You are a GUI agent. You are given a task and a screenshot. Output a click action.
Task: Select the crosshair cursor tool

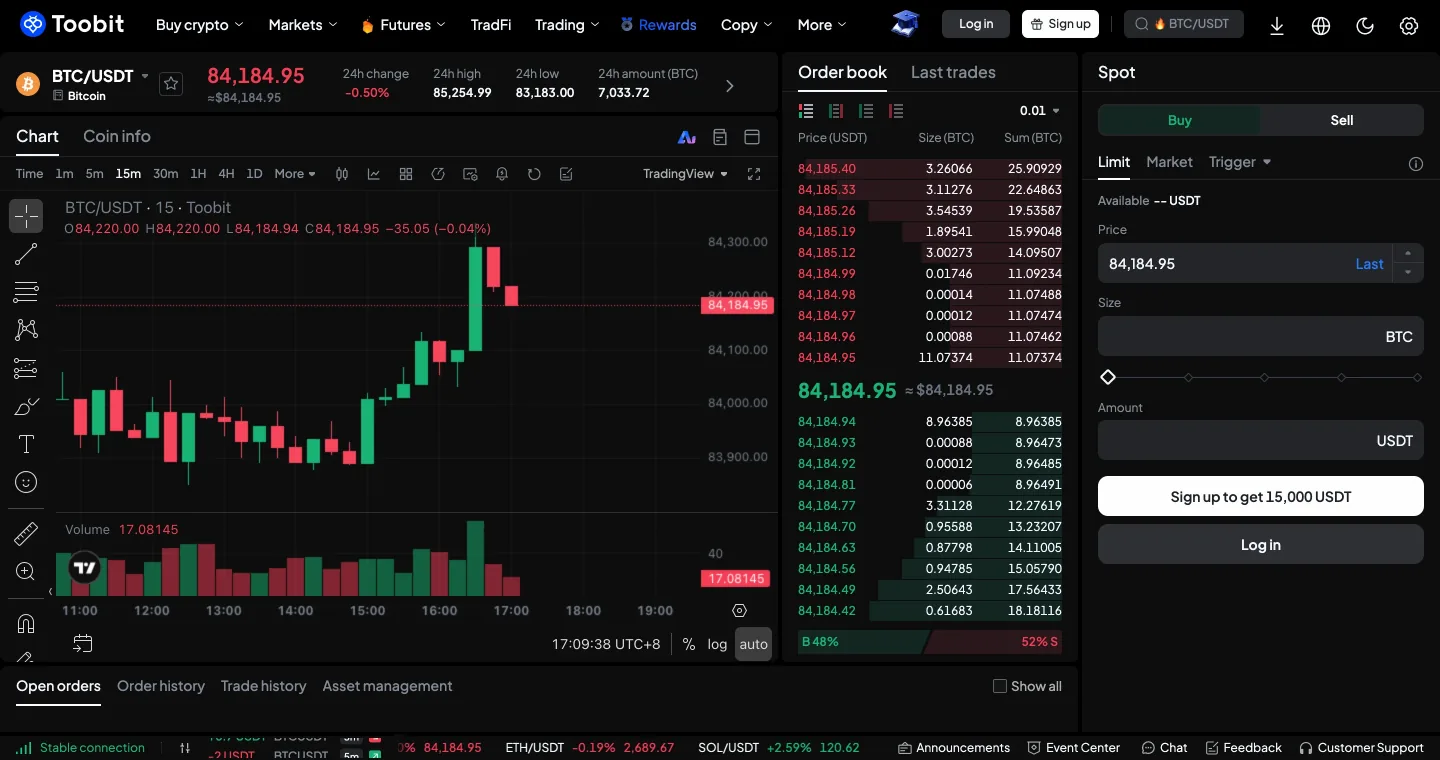point(26,216)
